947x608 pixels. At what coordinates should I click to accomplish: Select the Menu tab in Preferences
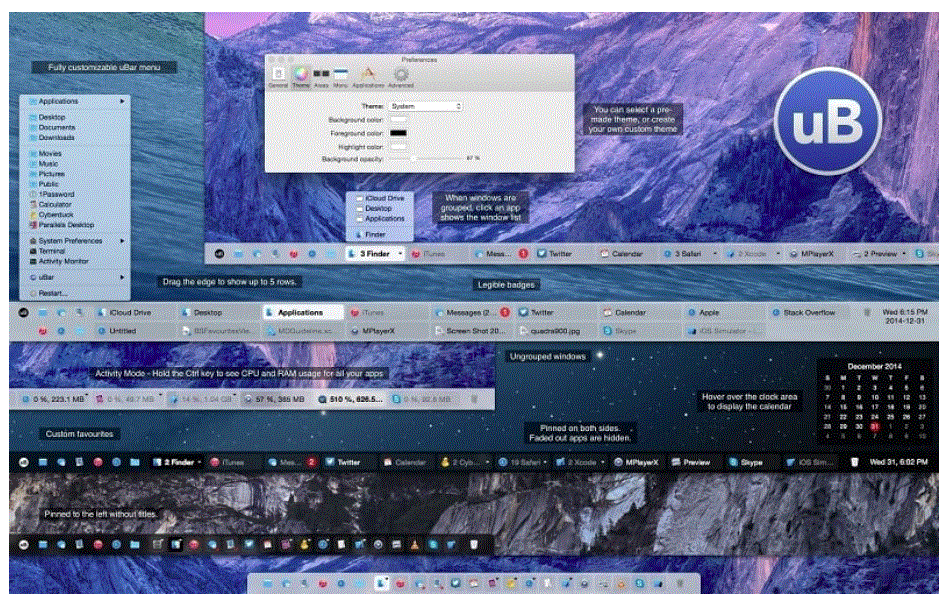[341, 77]
